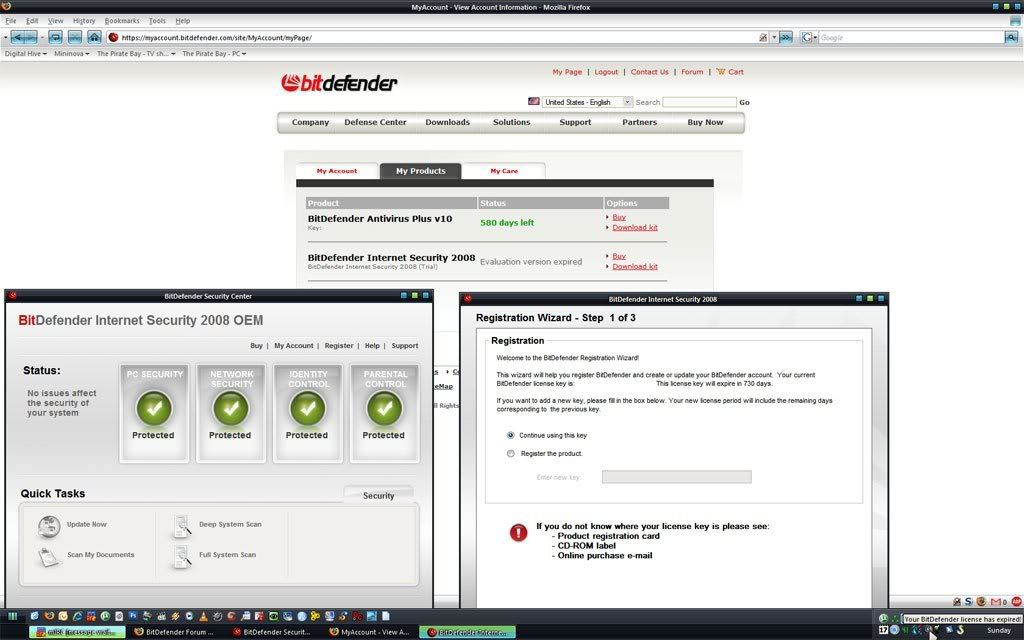1024x640 pixels.
Task: Expand The Pirate Bay - PC bookmark folder
Action: 214,54
